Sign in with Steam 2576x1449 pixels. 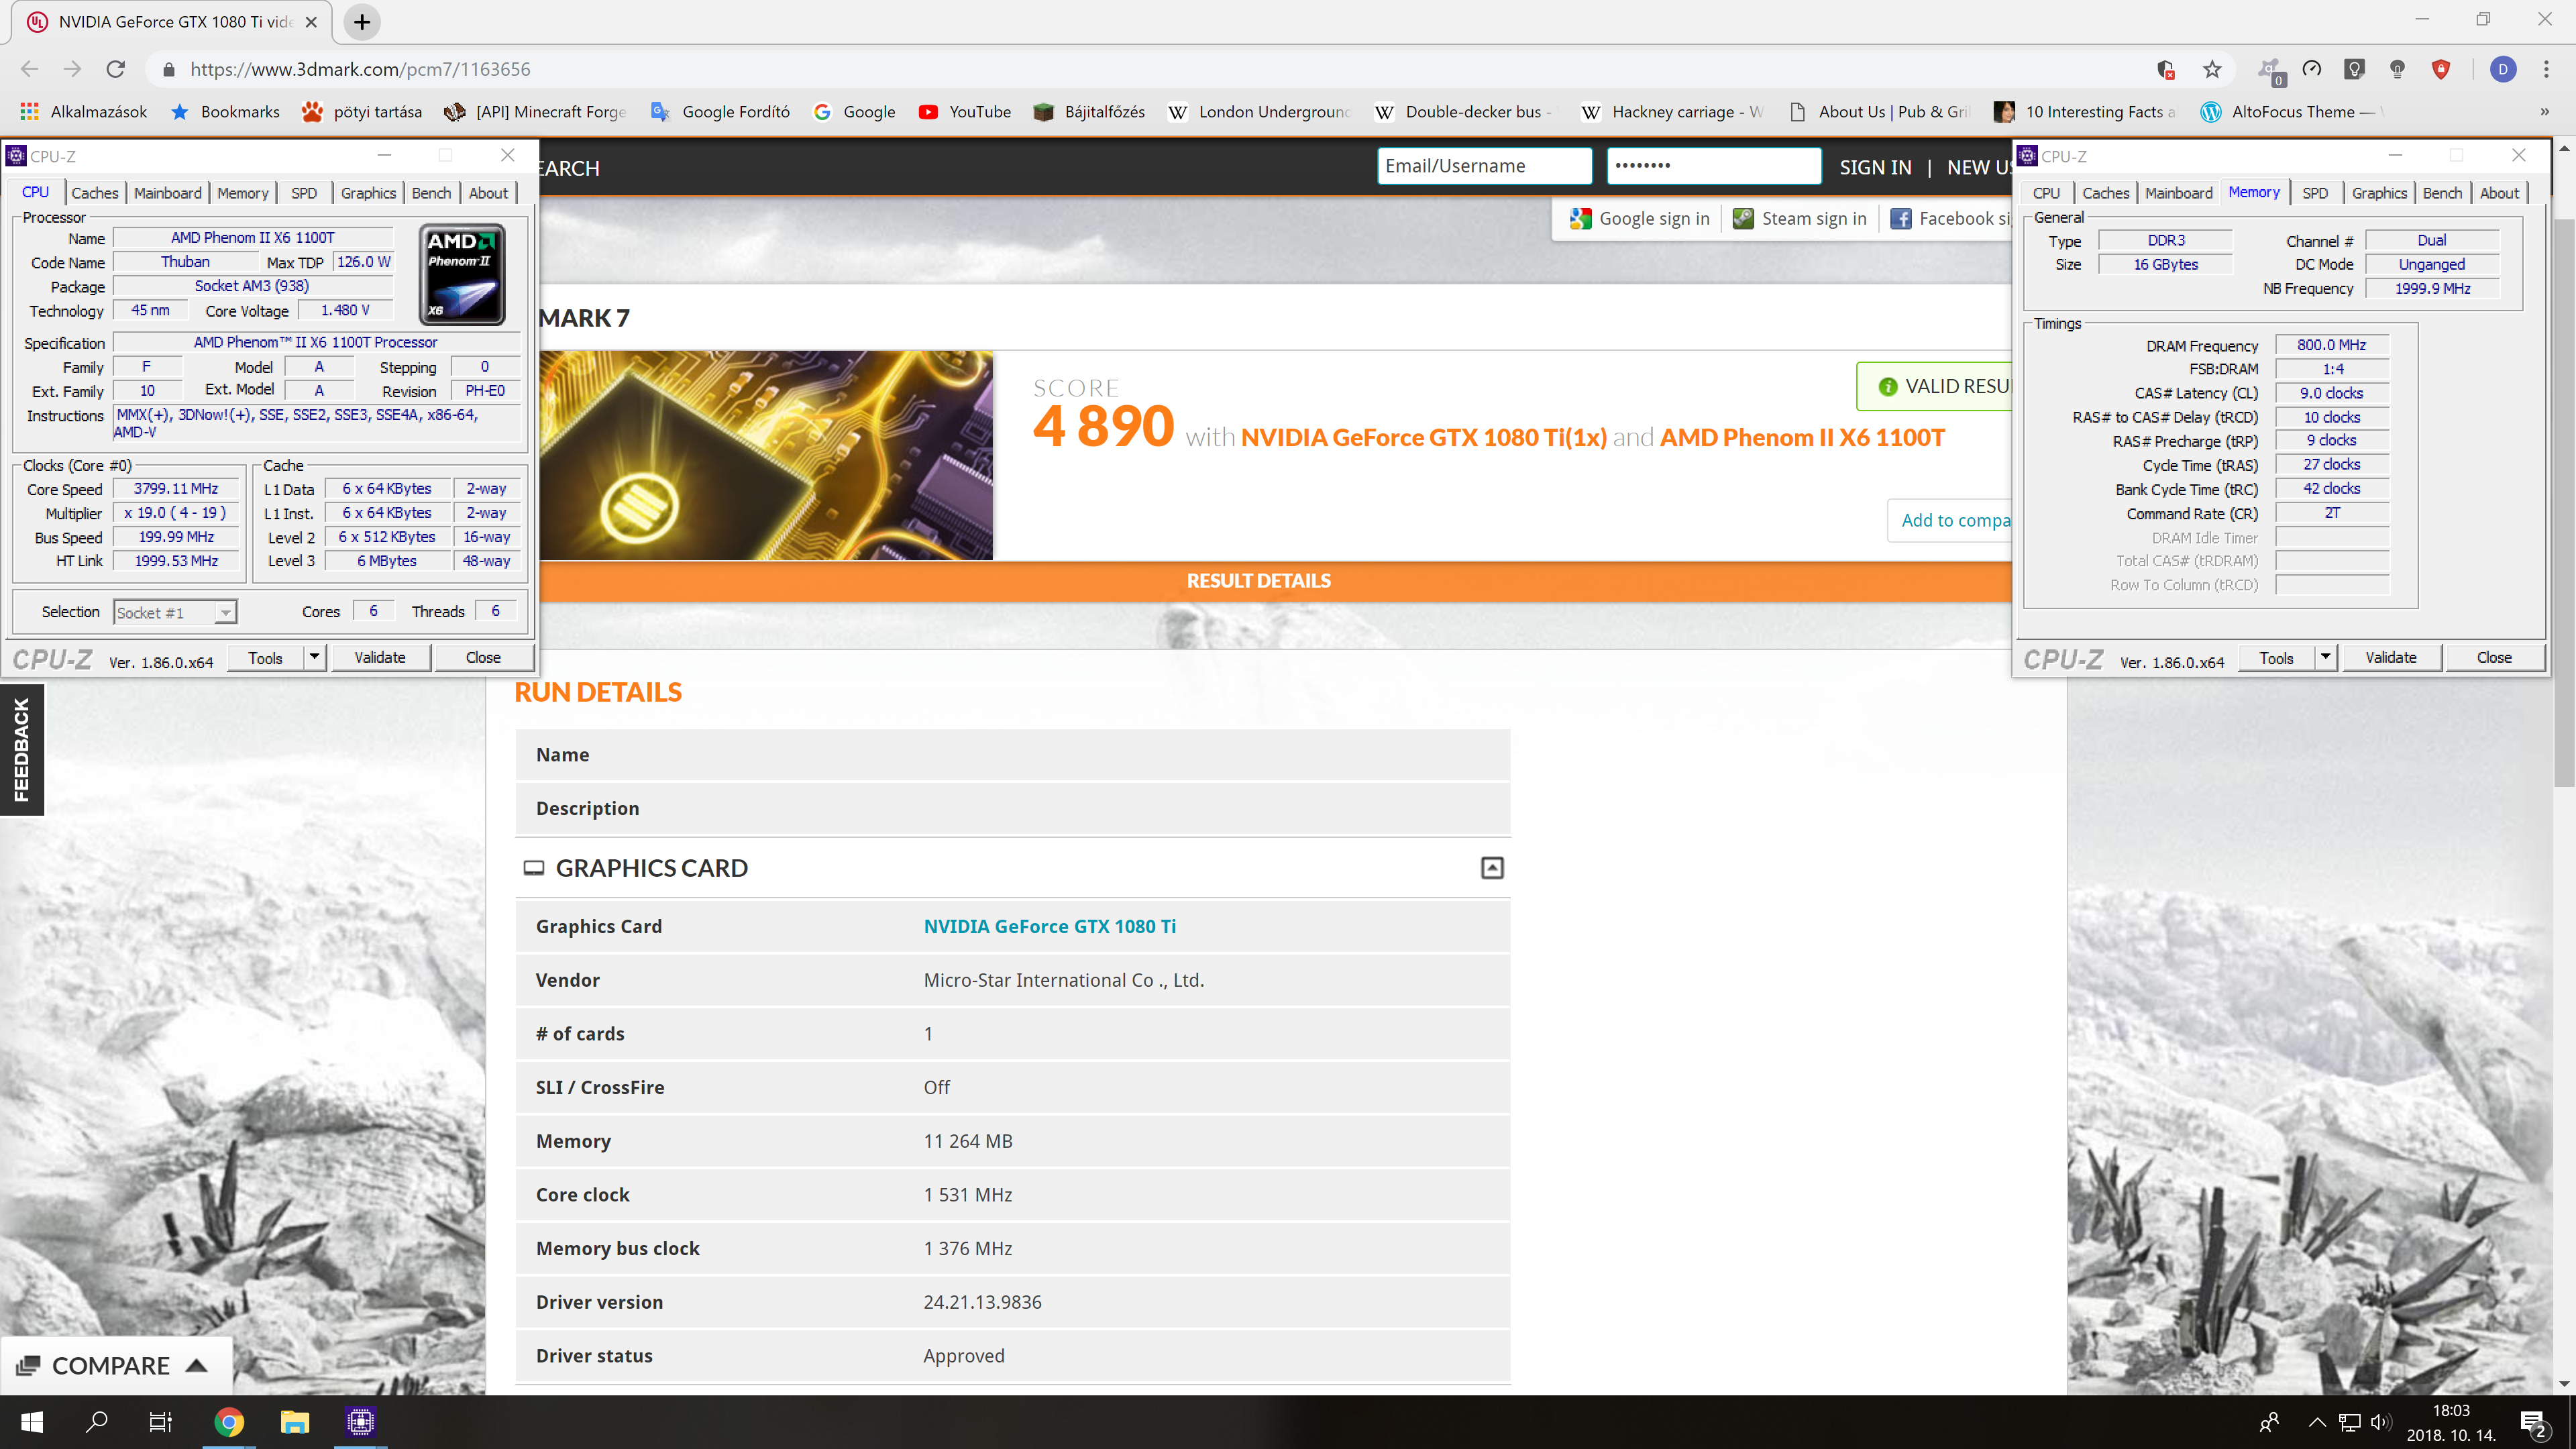point(1800,218)
